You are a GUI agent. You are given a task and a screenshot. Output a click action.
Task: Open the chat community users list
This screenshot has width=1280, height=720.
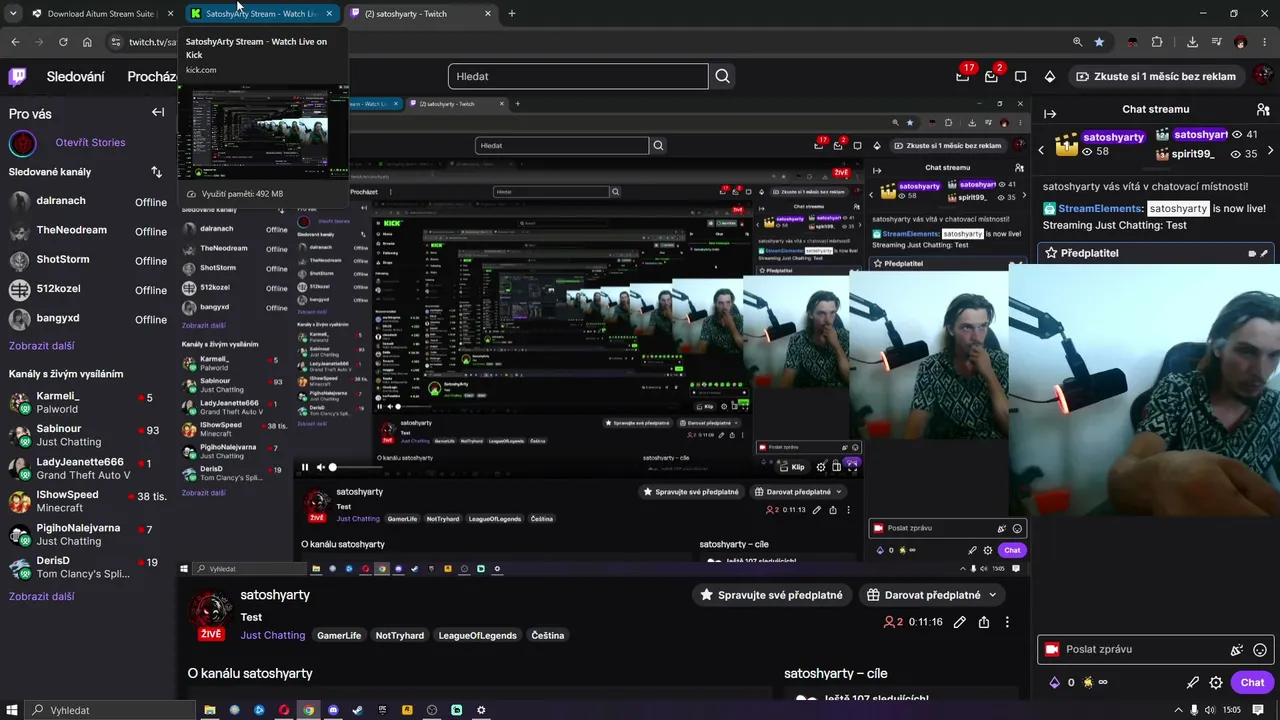[1263, 109]
